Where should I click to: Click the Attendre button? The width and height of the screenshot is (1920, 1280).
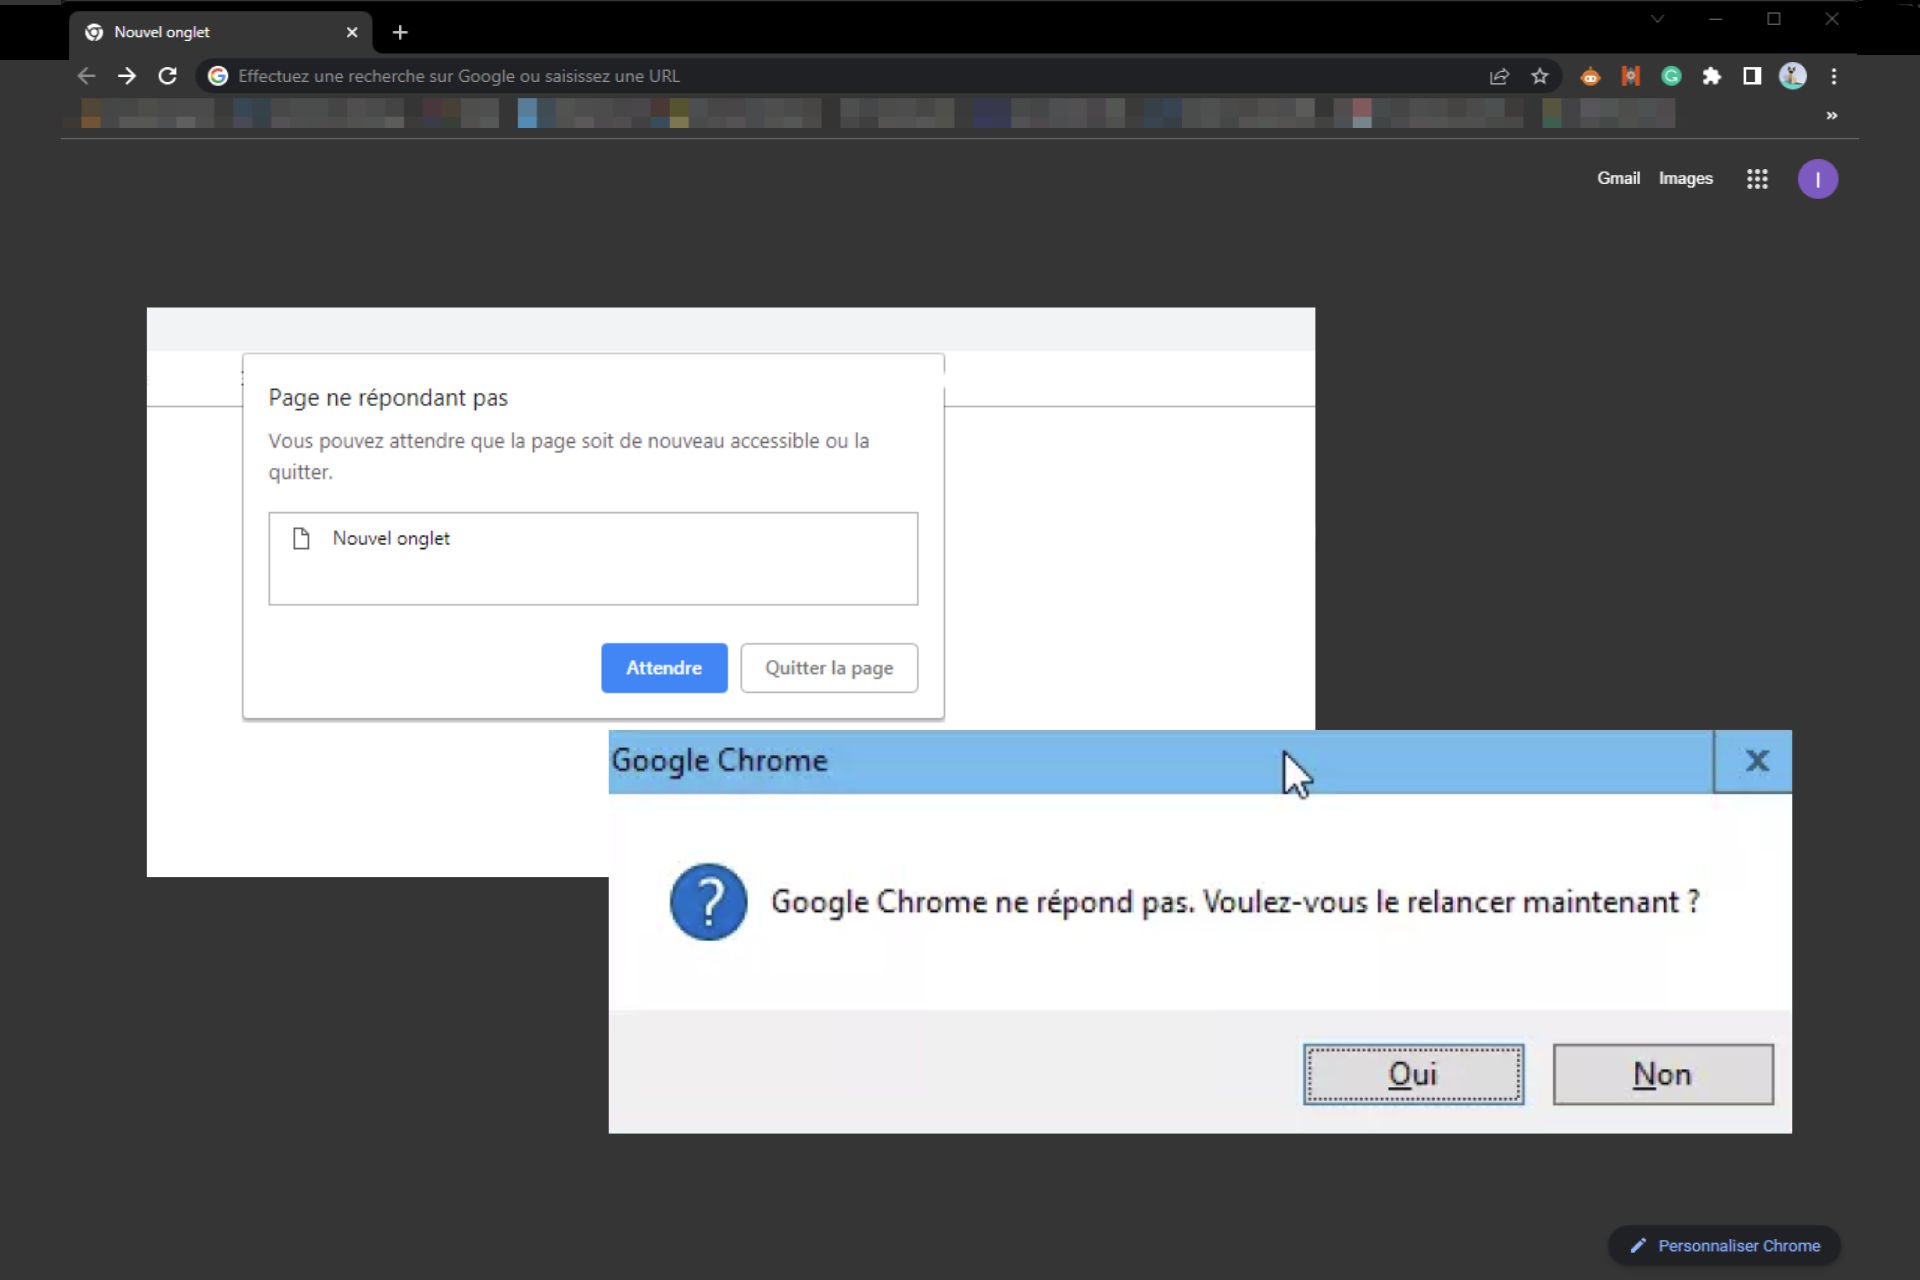pos(664,668)
